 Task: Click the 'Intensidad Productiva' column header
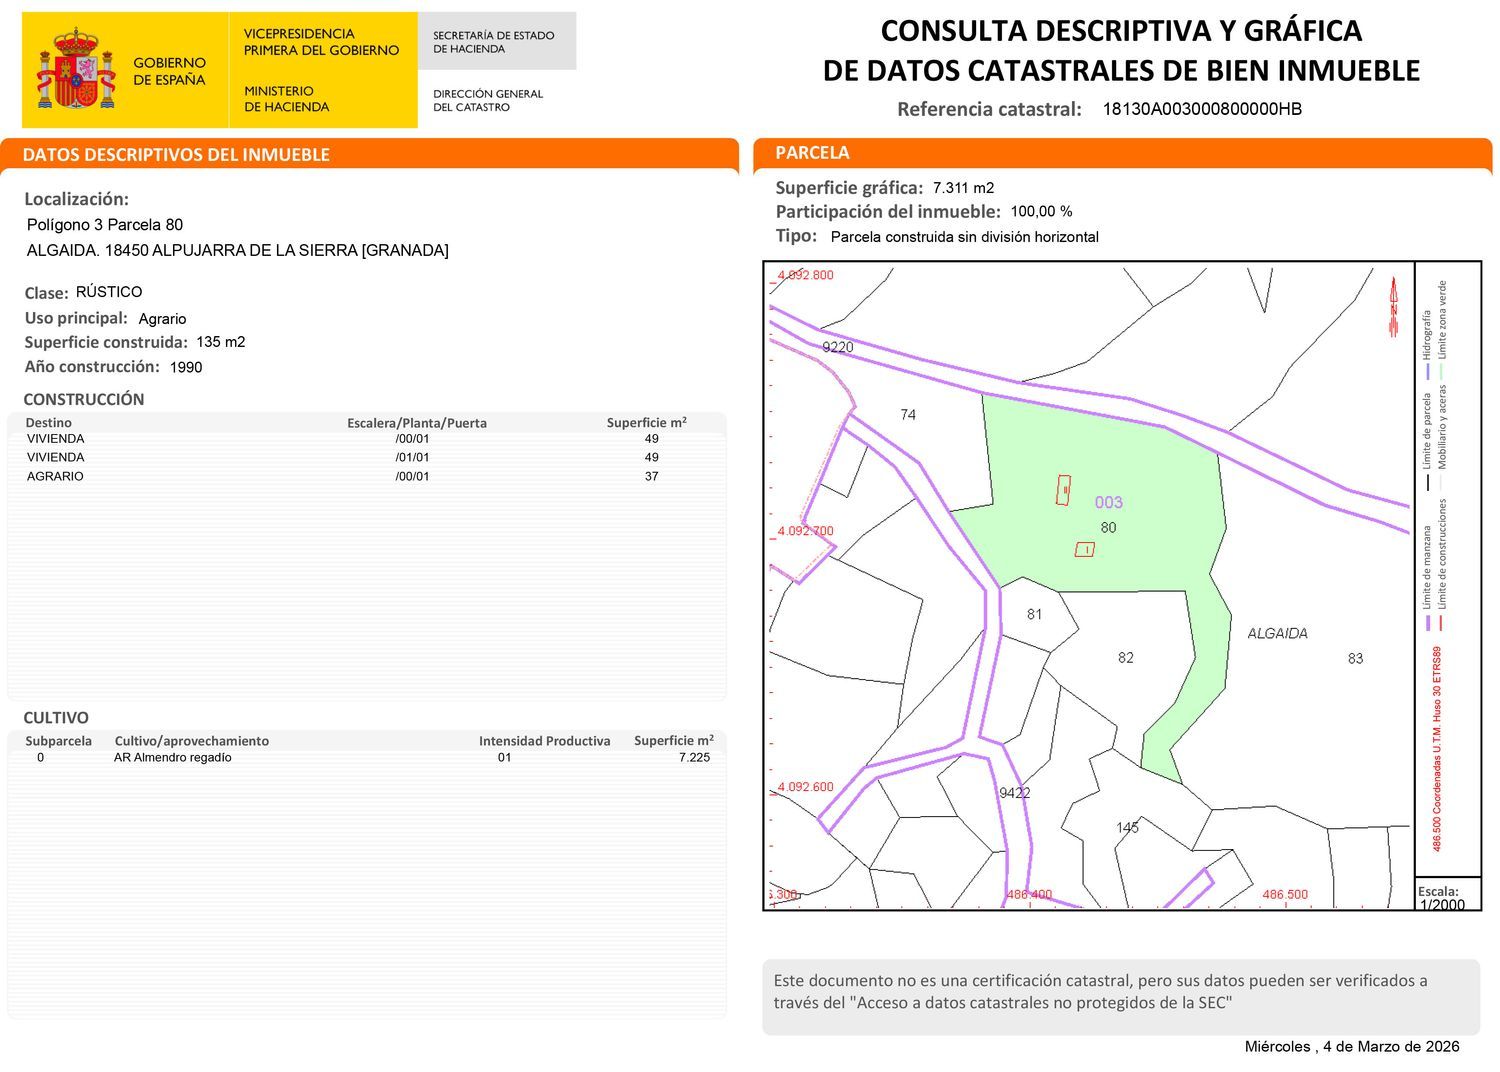544,741
